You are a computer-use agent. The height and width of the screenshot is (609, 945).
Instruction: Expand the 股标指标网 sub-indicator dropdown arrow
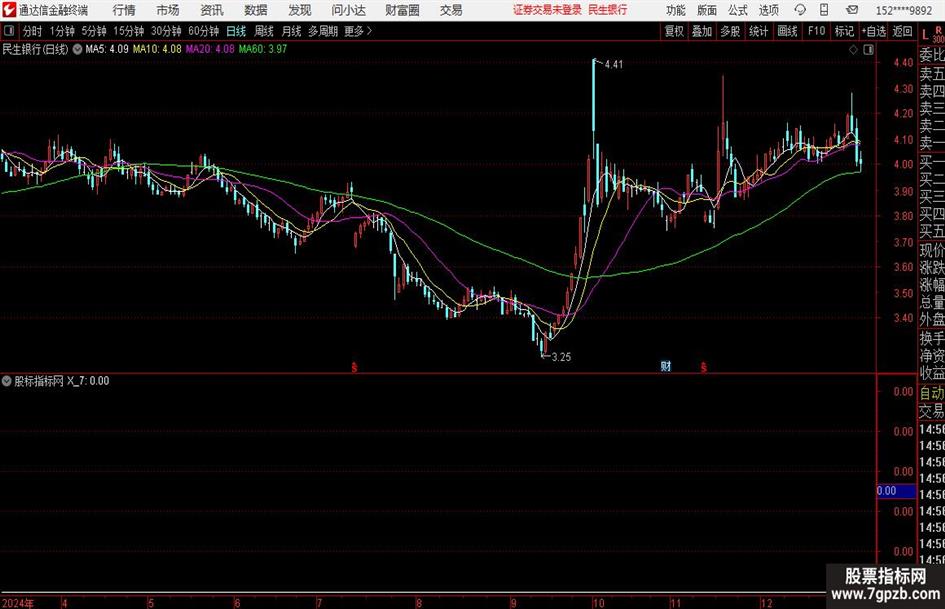[7, 381]
